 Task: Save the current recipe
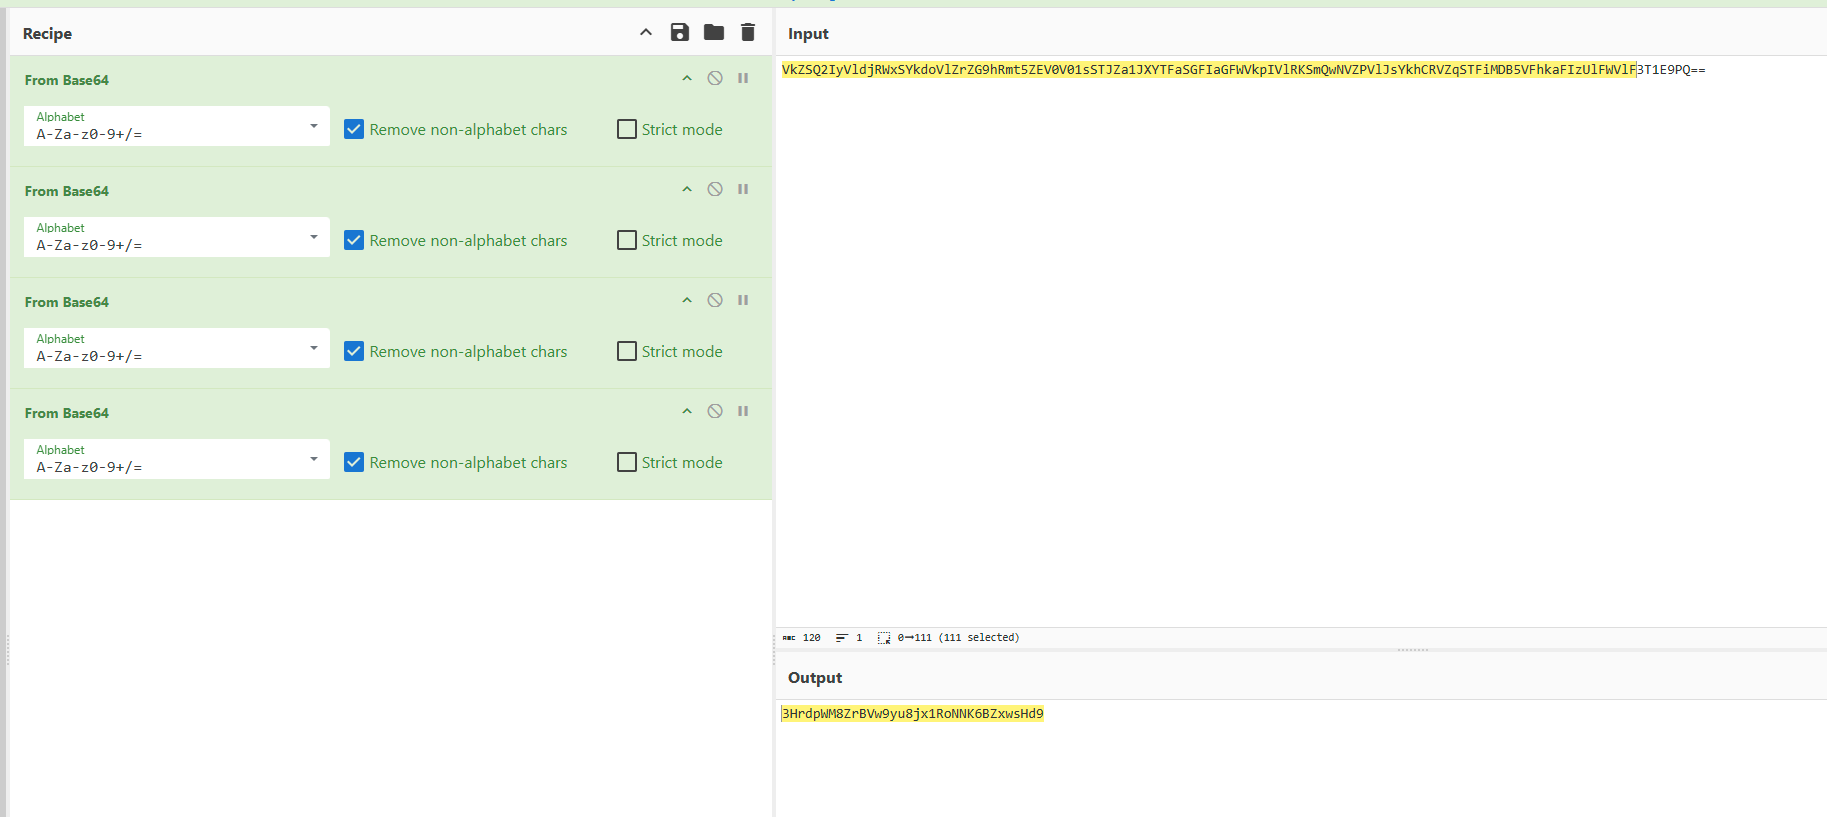tap(680, 33)
